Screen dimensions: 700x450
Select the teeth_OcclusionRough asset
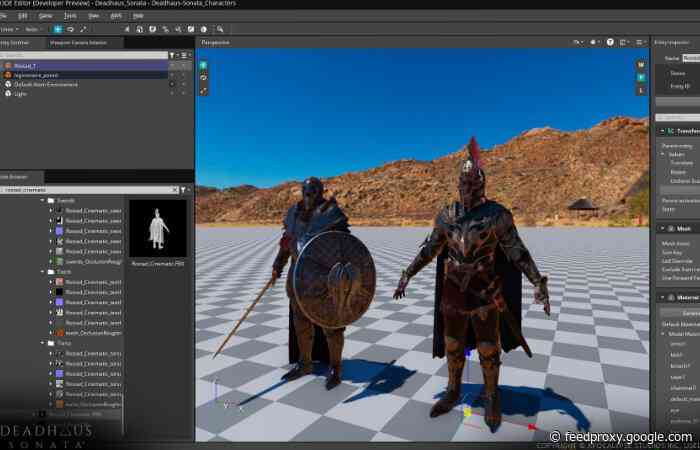[89, 333]
